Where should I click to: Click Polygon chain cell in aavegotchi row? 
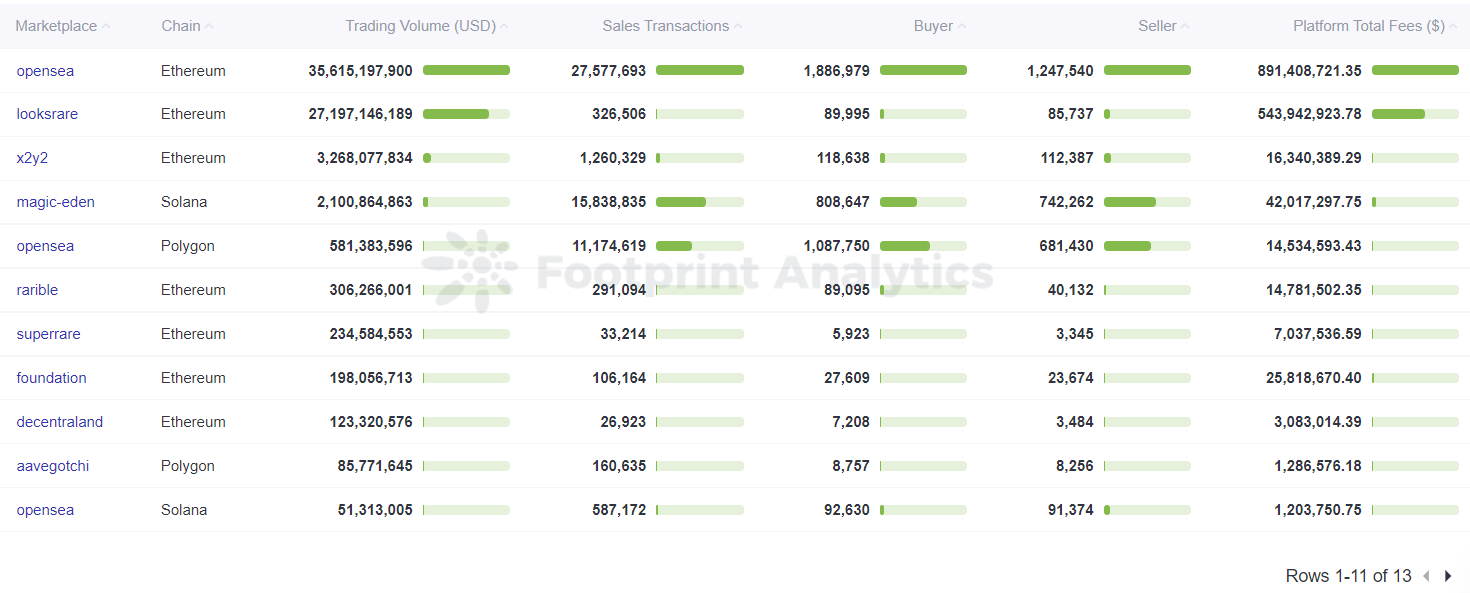pos(188,466)
